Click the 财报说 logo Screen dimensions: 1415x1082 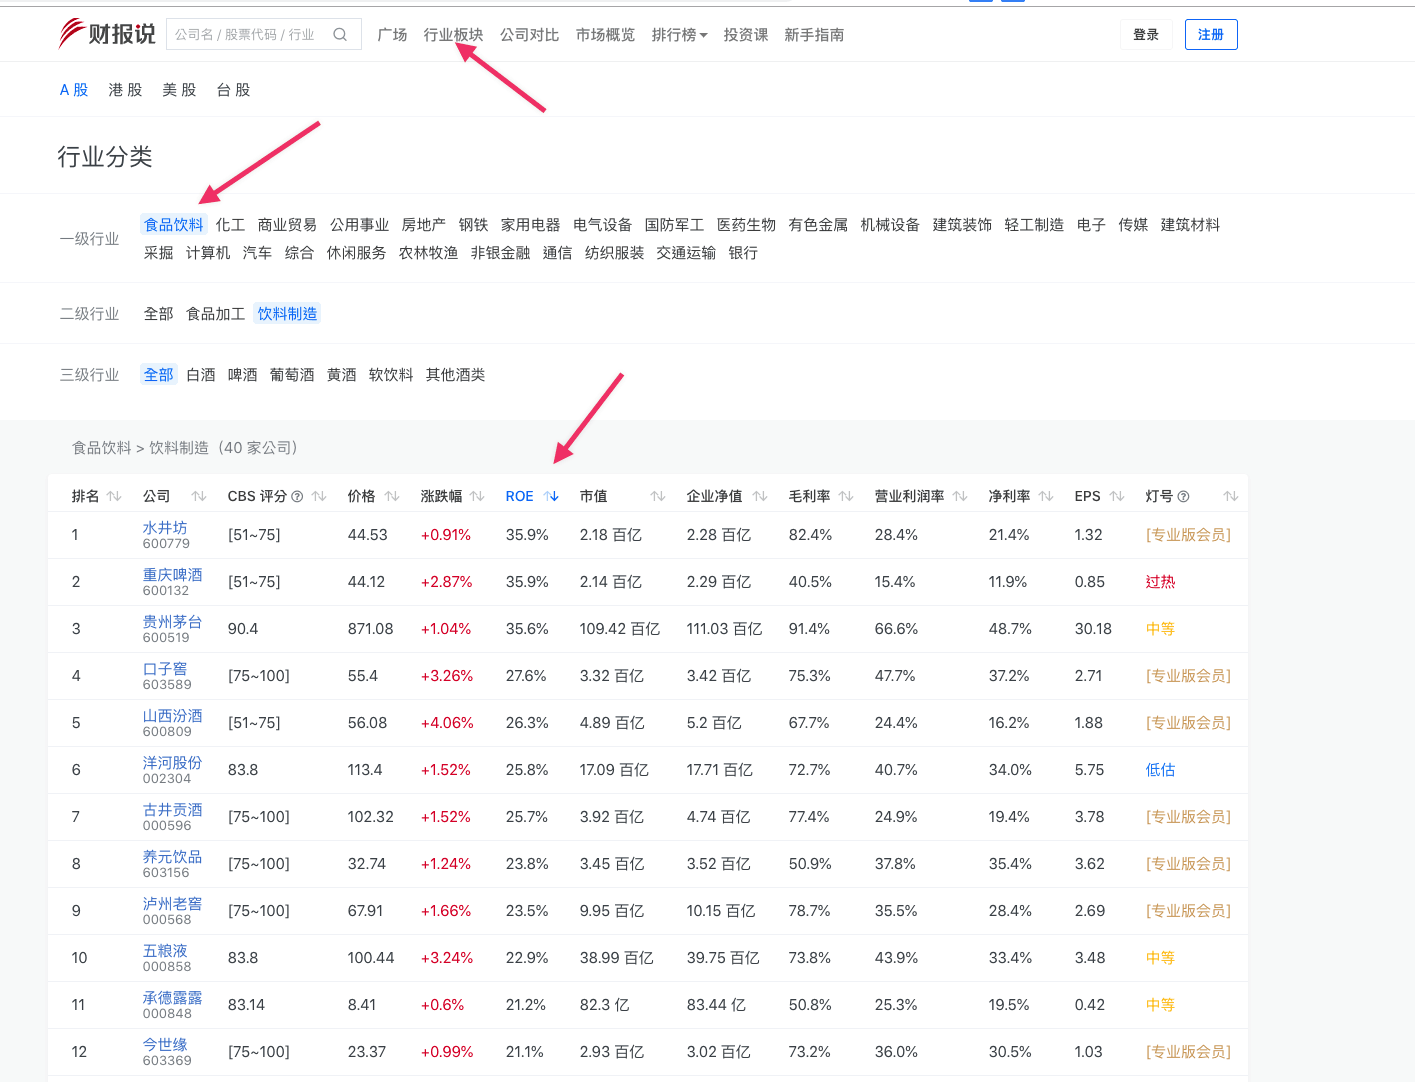[x=107, y=34]
